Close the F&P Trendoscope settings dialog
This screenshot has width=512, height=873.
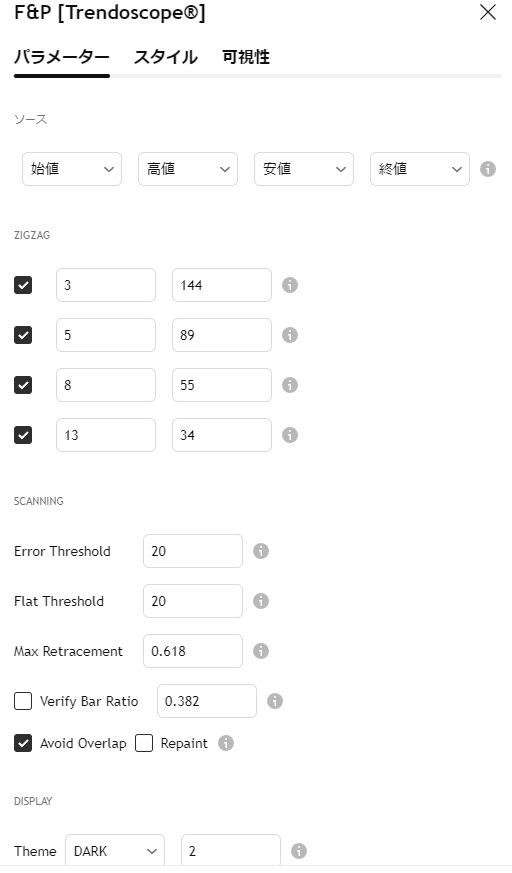[488, 12]
